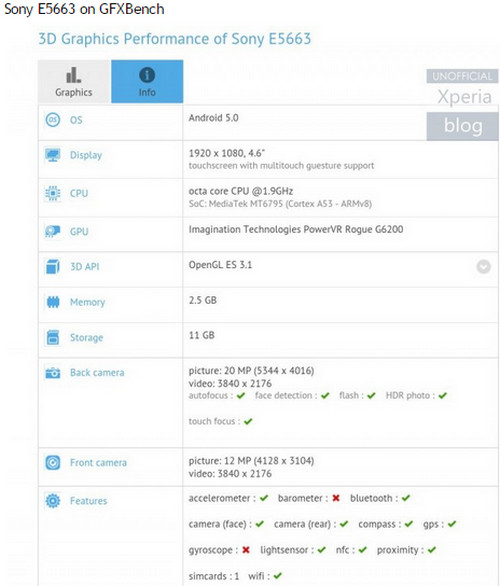The height and width of the screenshot is (586, 500).
Task: Click the SoC: MediaTek MT6795 text
Action: click(280, 204)
